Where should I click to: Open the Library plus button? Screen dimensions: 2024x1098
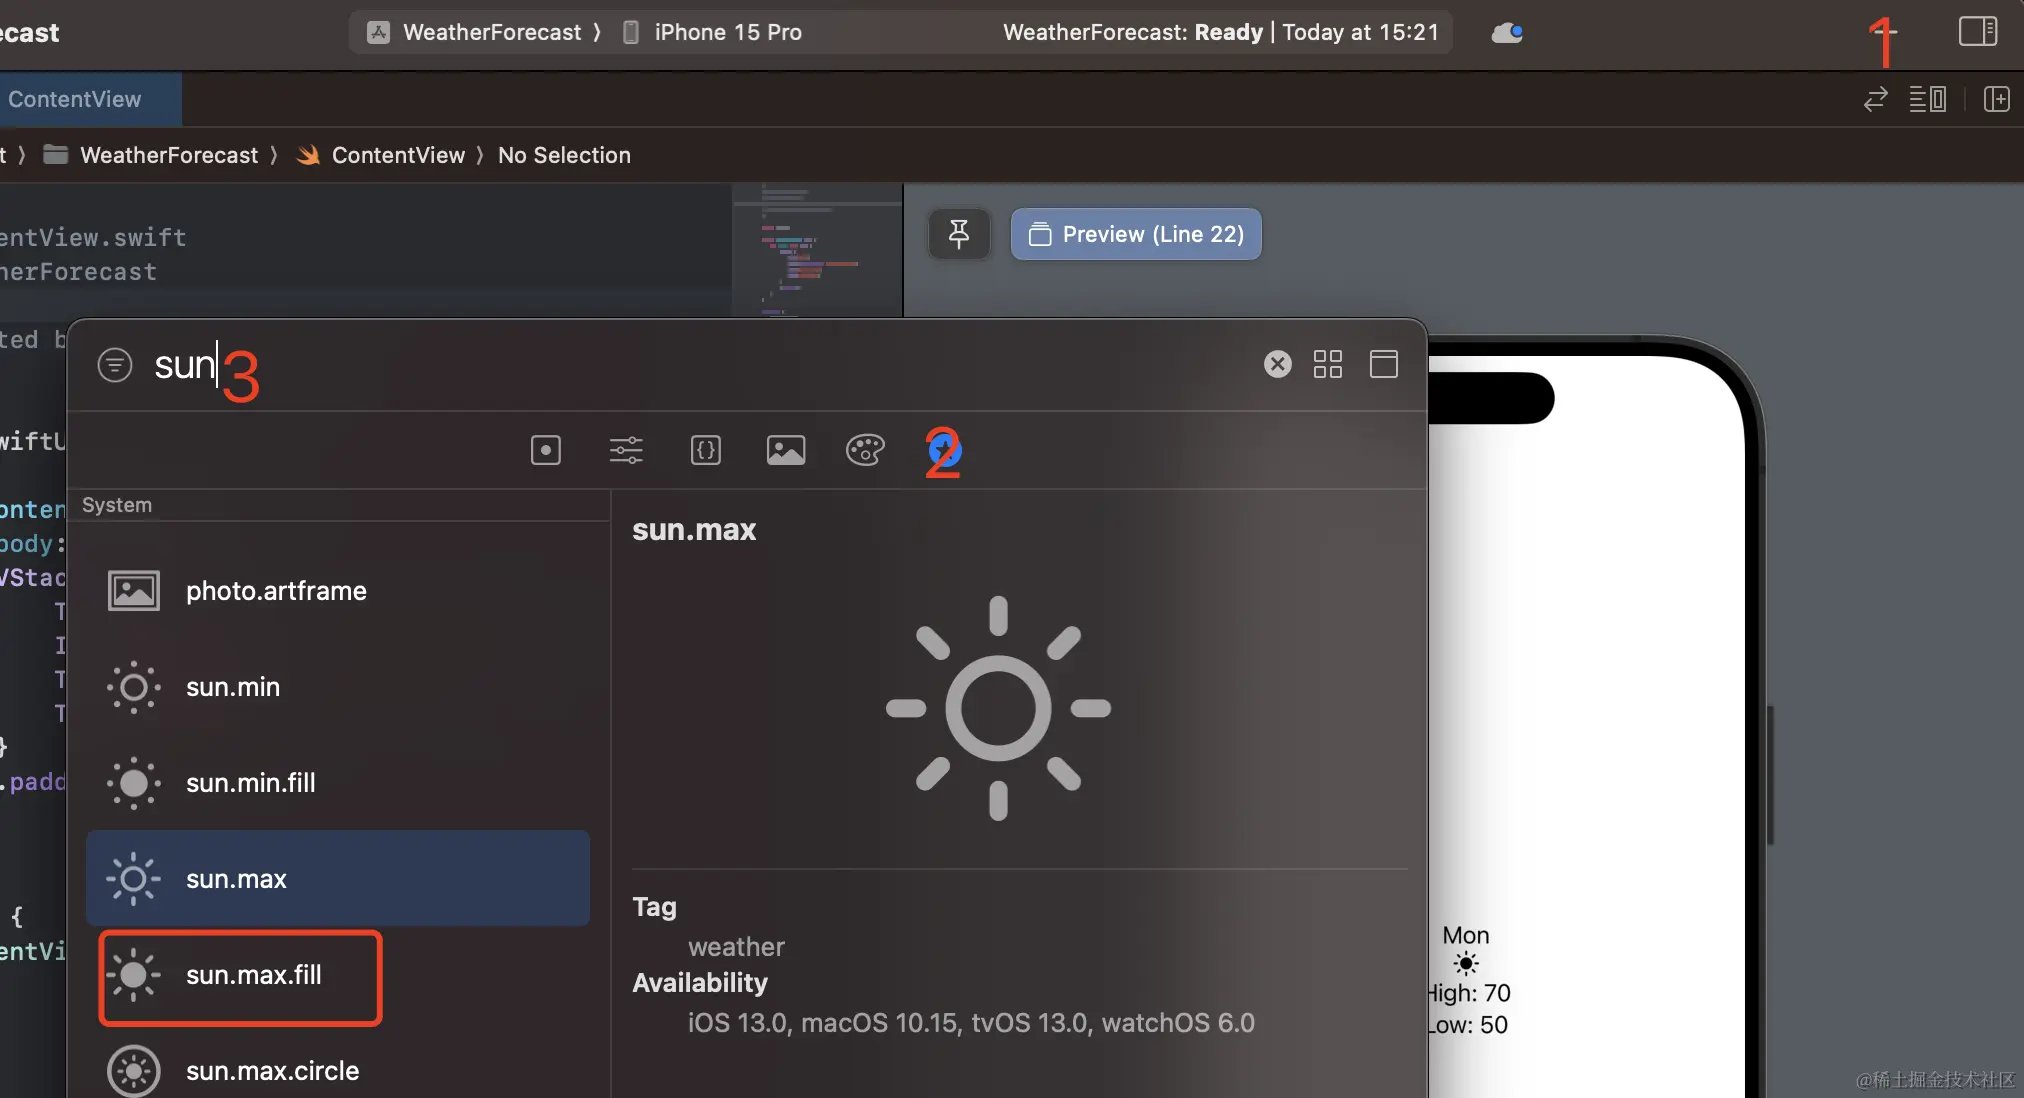click(x=1883, y=32)
